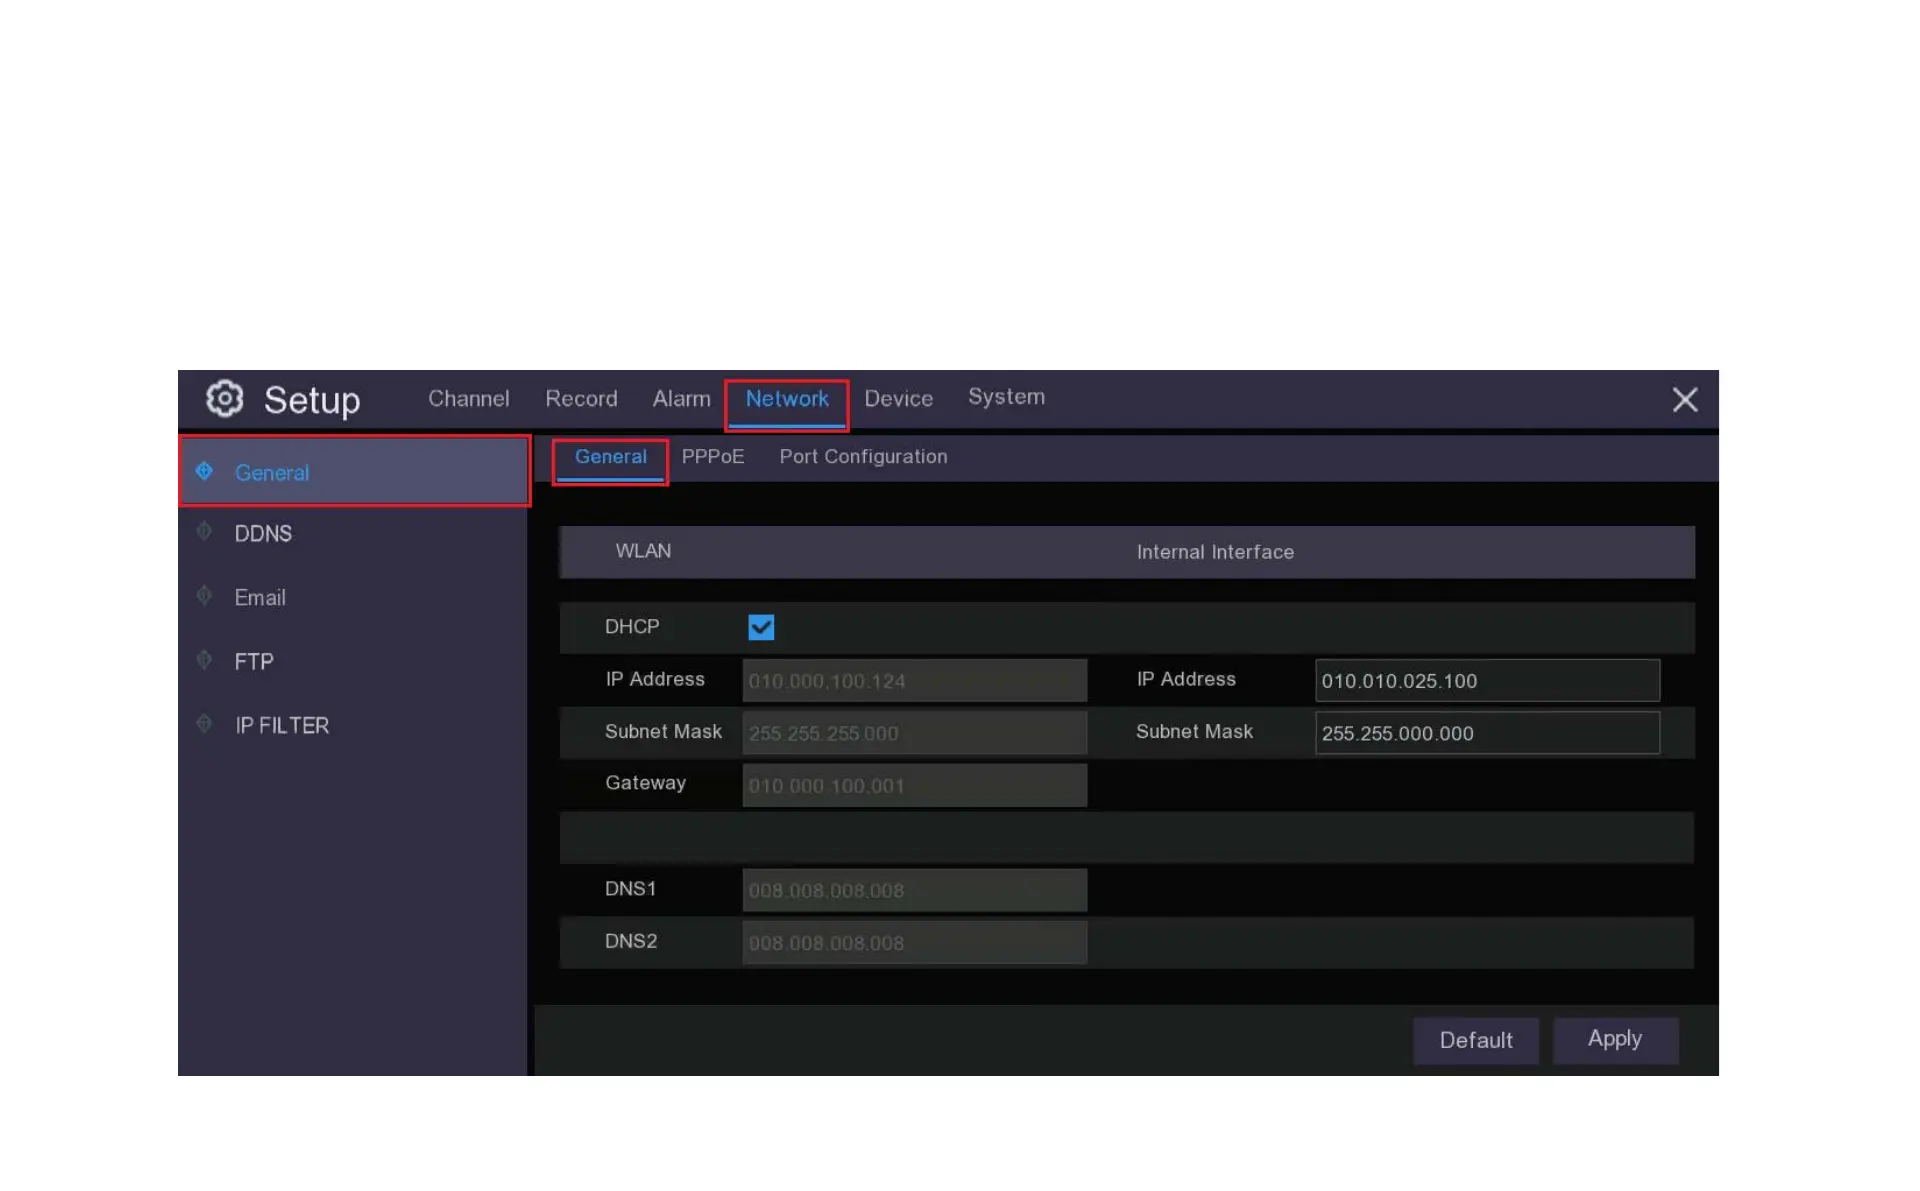1920x1191 pixels.
Task: Uncheck the DHCP checkbox
Action: click(761, 627)
